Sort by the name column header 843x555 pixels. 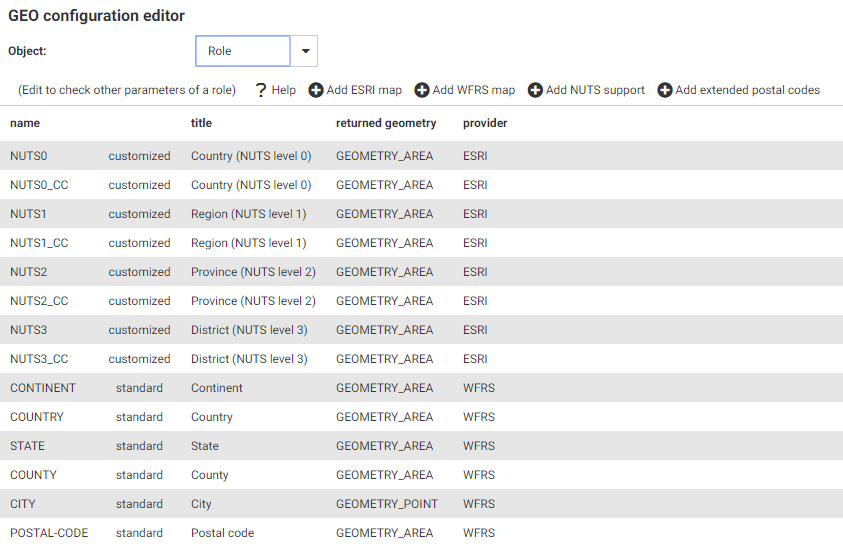(x=25, y=123)
